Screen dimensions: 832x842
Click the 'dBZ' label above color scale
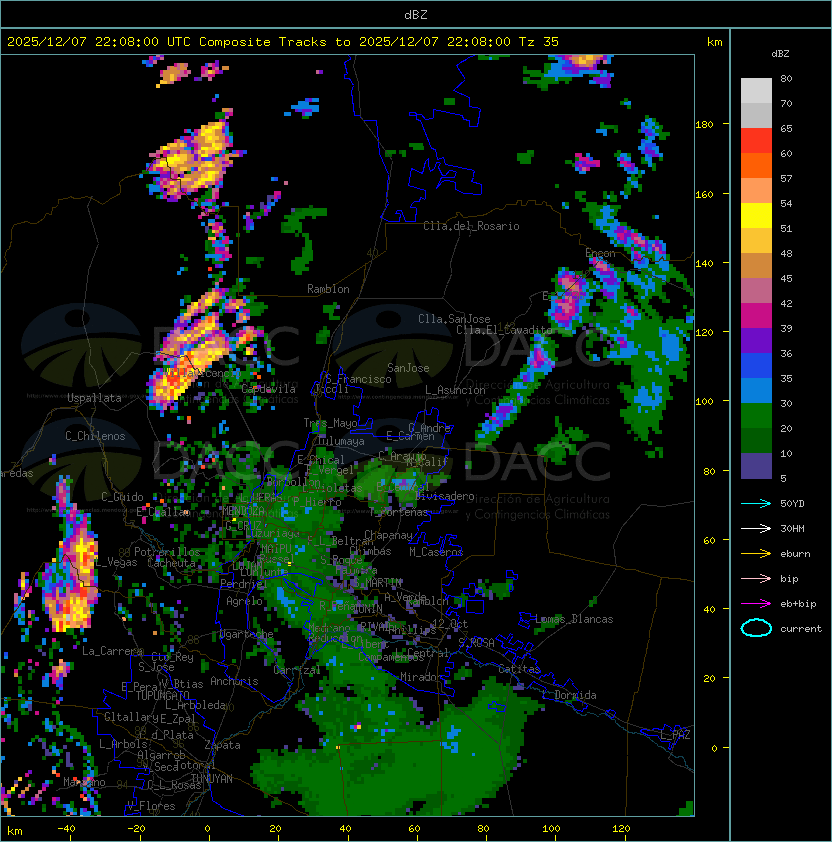pyautogui.click(x=780, y=54)
